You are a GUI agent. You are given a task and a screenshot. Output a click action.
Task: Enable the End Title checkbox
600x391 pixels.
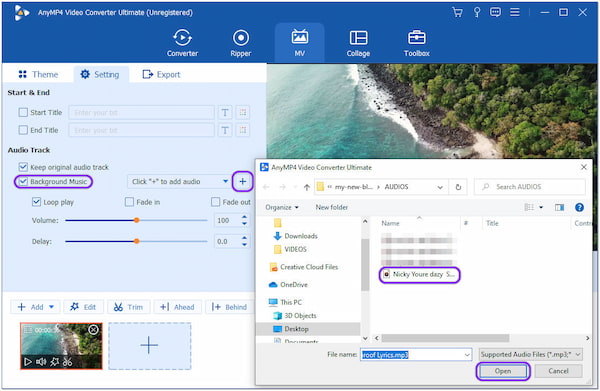point(23,130)
